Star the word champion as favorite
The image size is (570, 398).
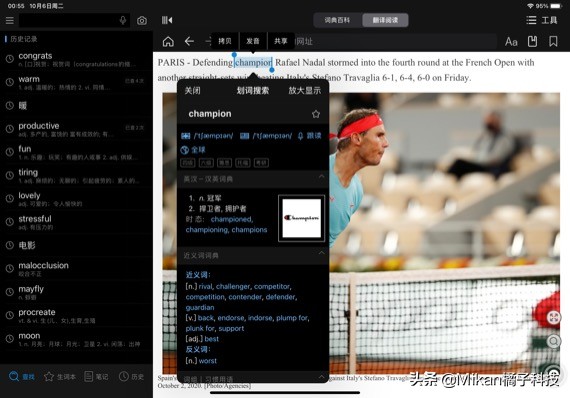click(x=316, y=114)
